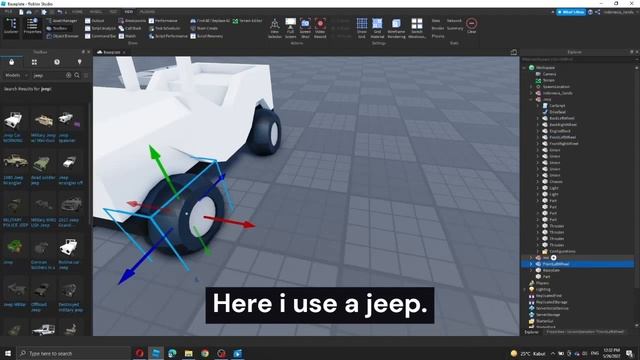Open the Watch window
Image resolution: width=640 pixels, height=360 pixels.
coord(127,36)
